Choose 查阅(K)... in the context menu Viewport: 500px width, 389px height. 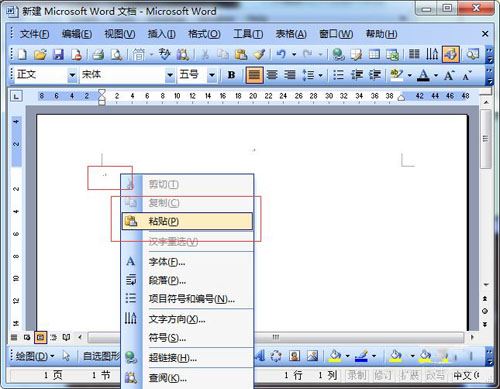[x=187, y=378]
